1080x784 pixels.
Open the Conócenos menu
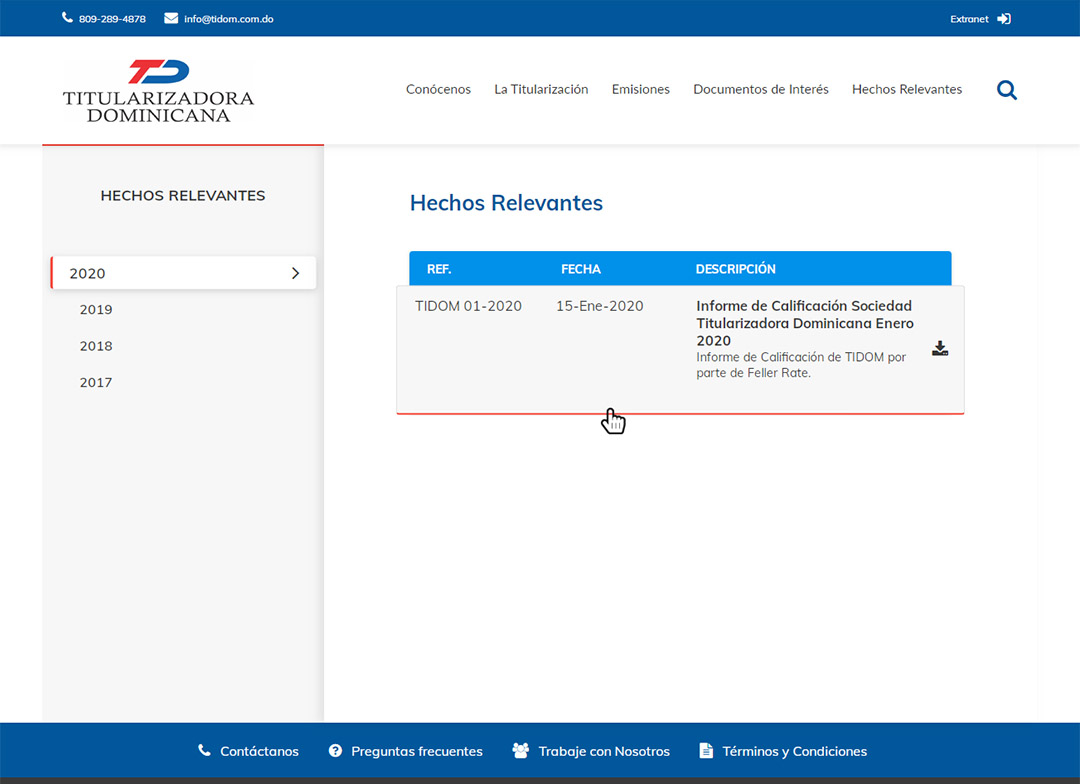tap(438, 90)
